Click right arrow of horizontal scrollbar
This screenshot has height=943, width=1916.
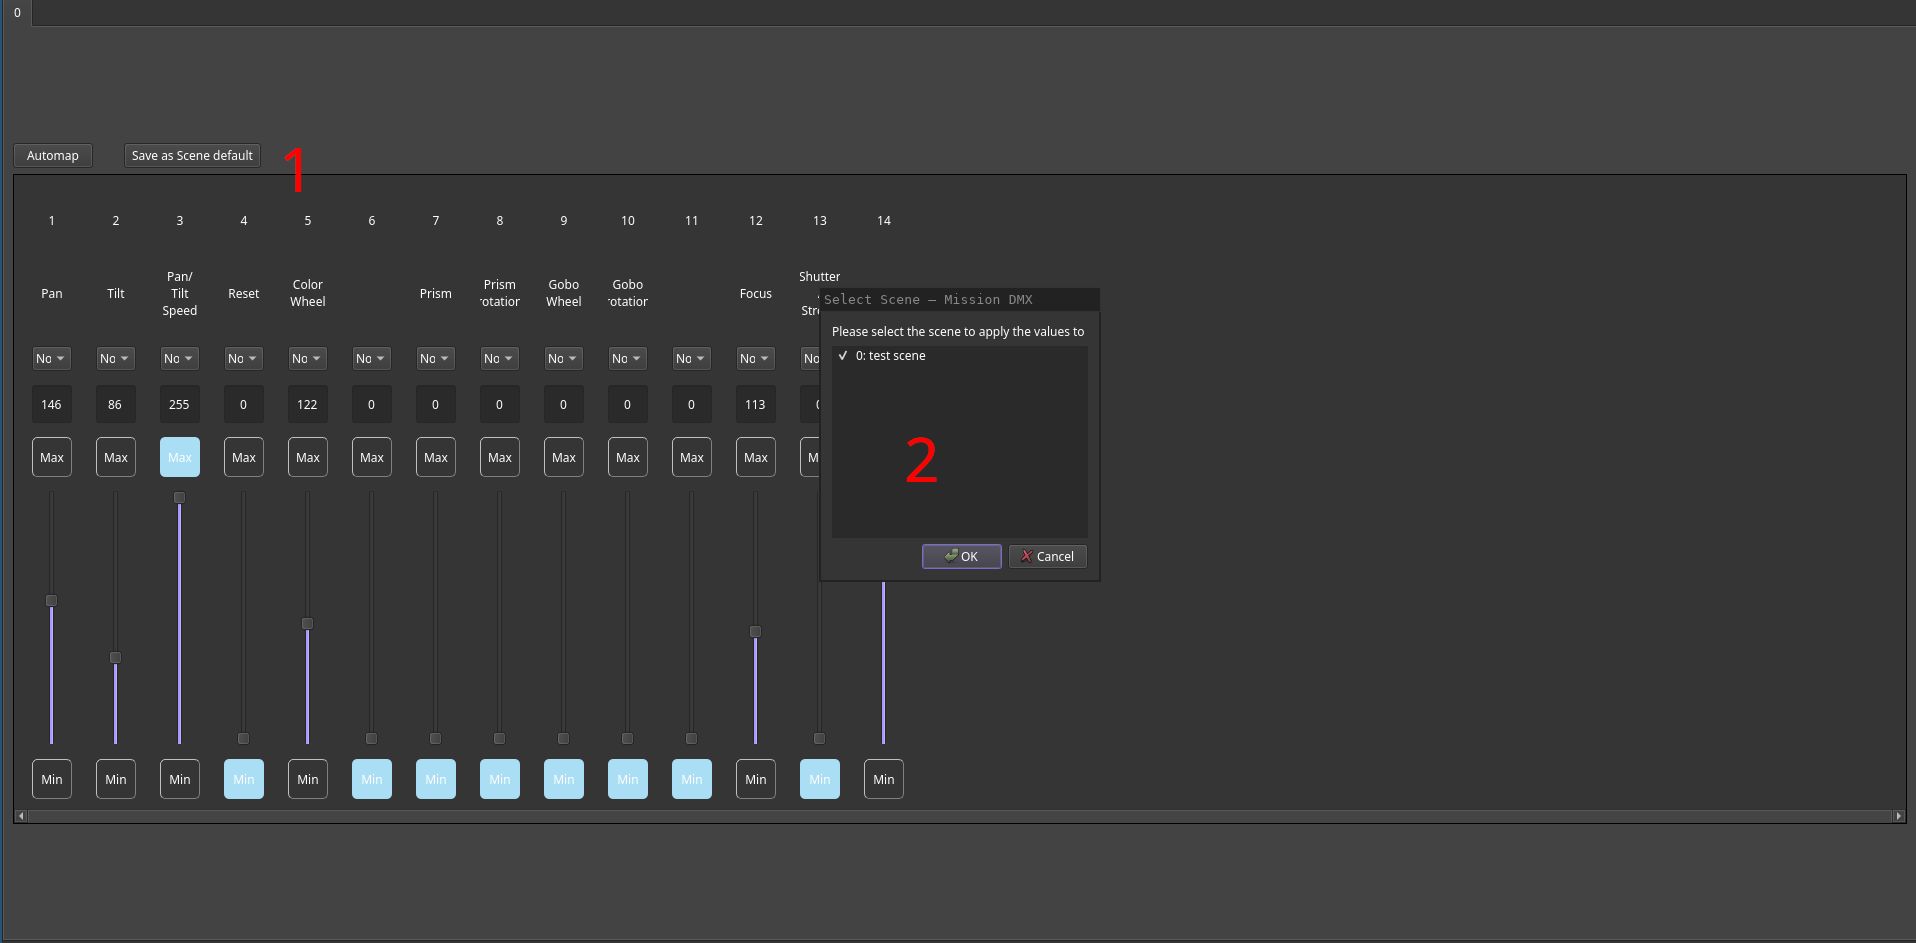pyautogui.click(x=1898, y=817)
